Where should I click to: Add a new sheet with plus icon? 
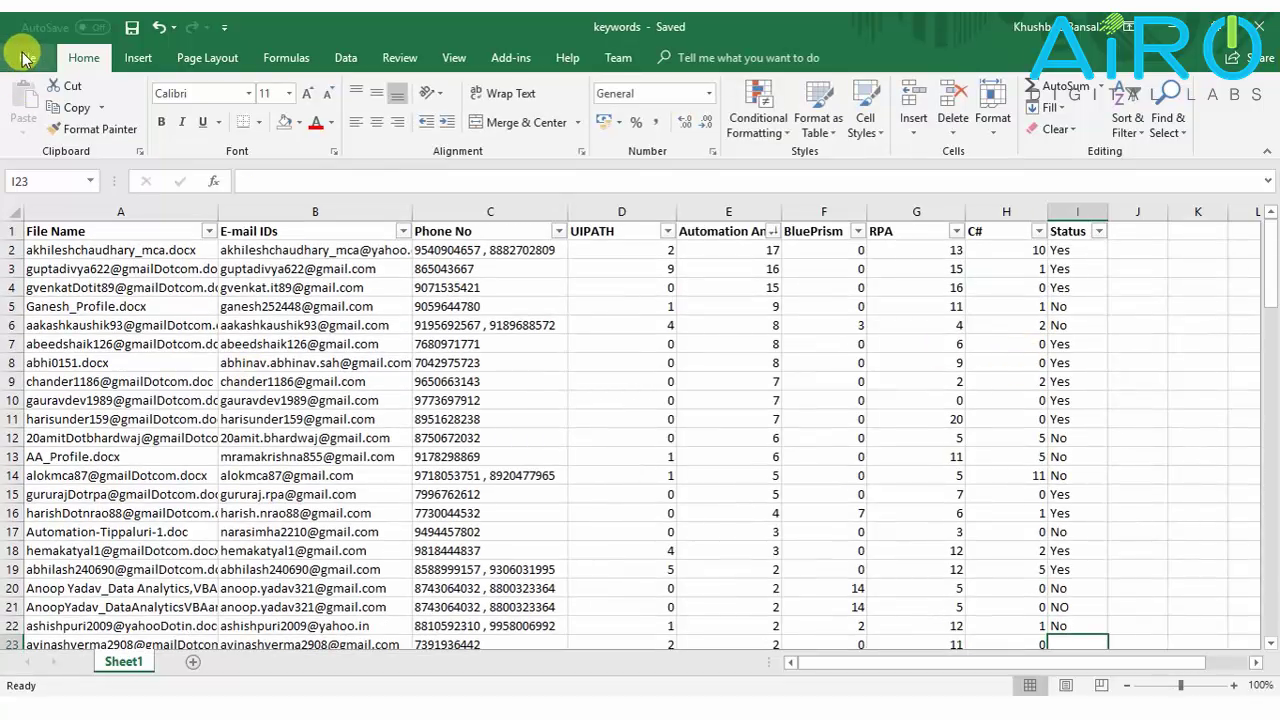pyautogui.click(x=193, y=662)
